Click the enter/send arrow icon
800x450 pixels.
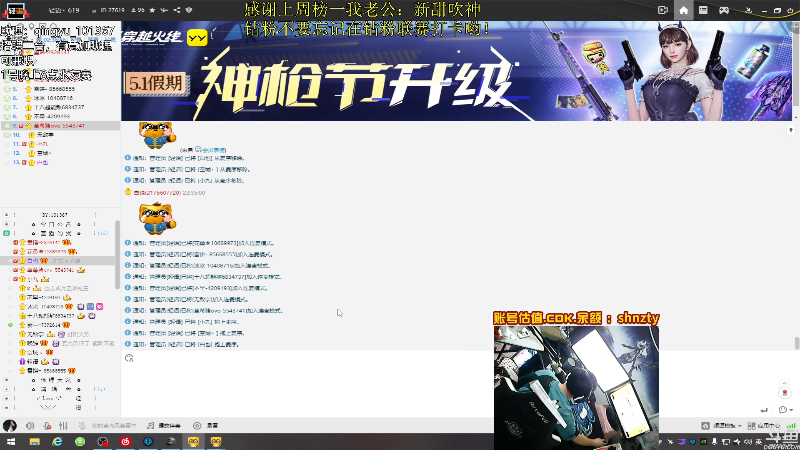764,410
